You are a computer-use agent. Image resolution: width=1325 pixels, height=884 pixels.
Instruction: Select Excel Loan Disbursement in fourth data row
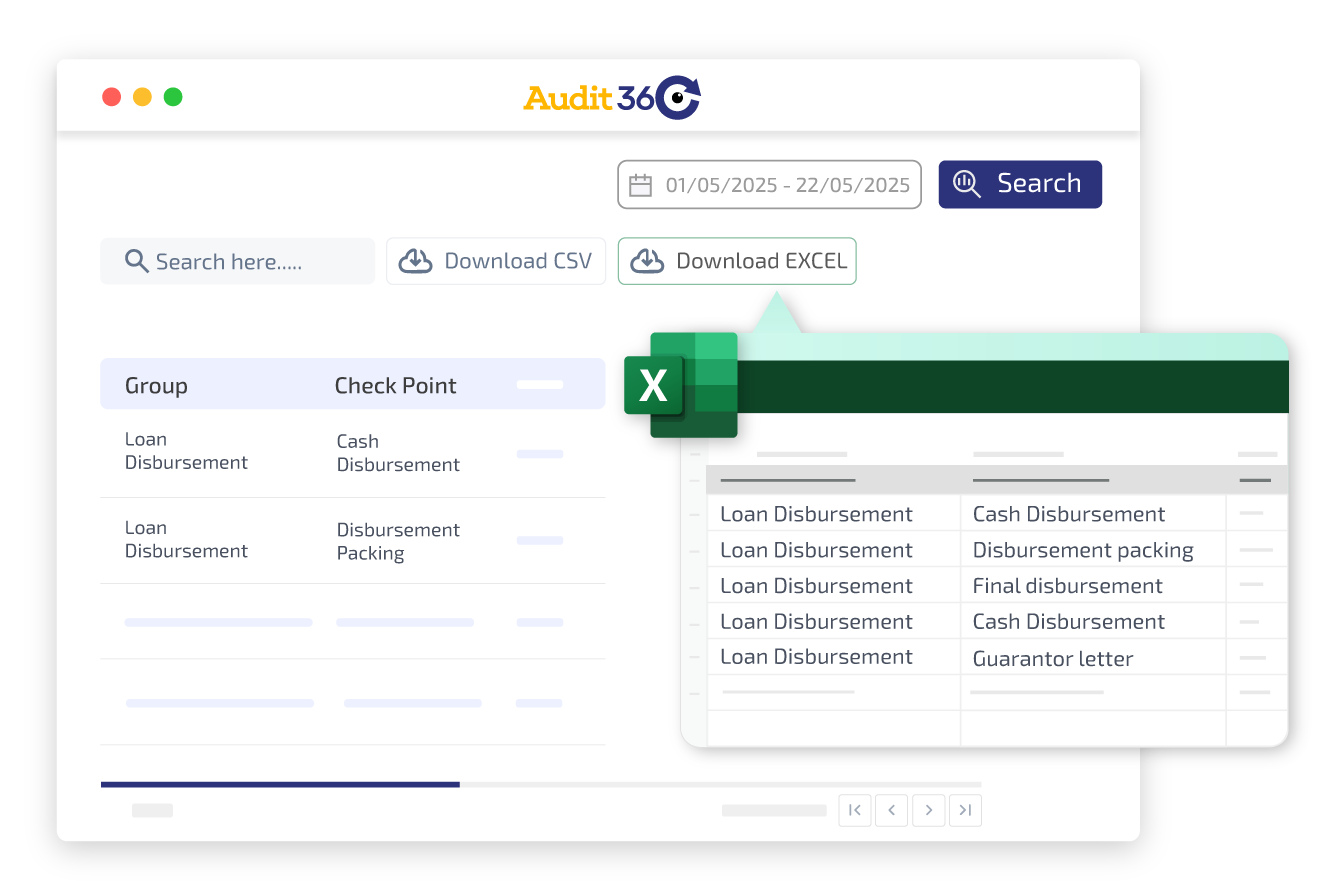pos(834,622)
